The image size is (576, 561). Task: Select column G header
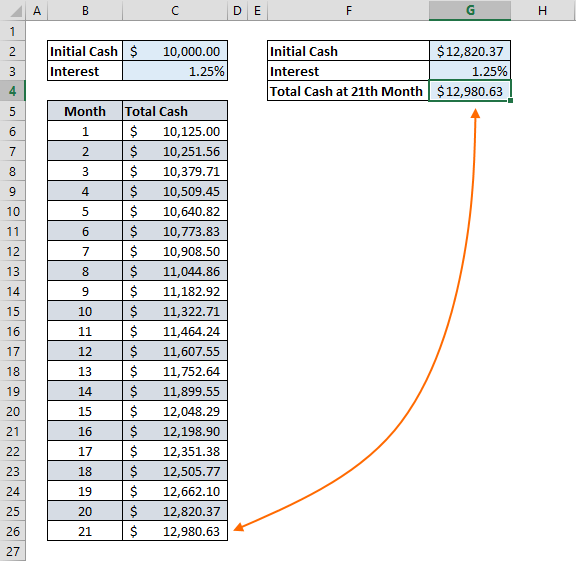pos(470,11)
